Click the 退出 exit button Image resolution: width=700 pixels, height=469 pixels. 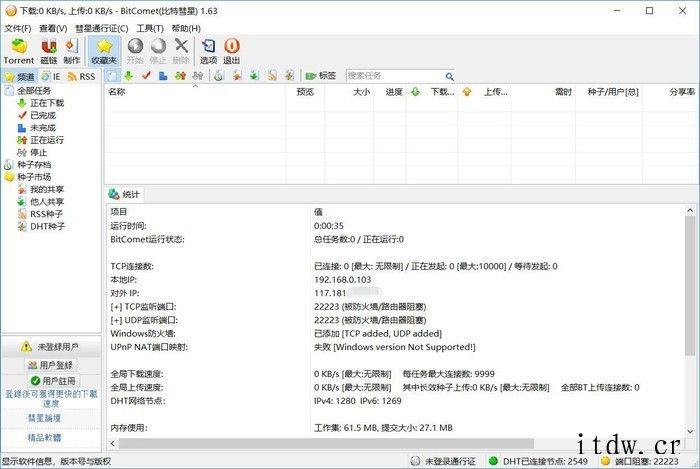[231, 51]
